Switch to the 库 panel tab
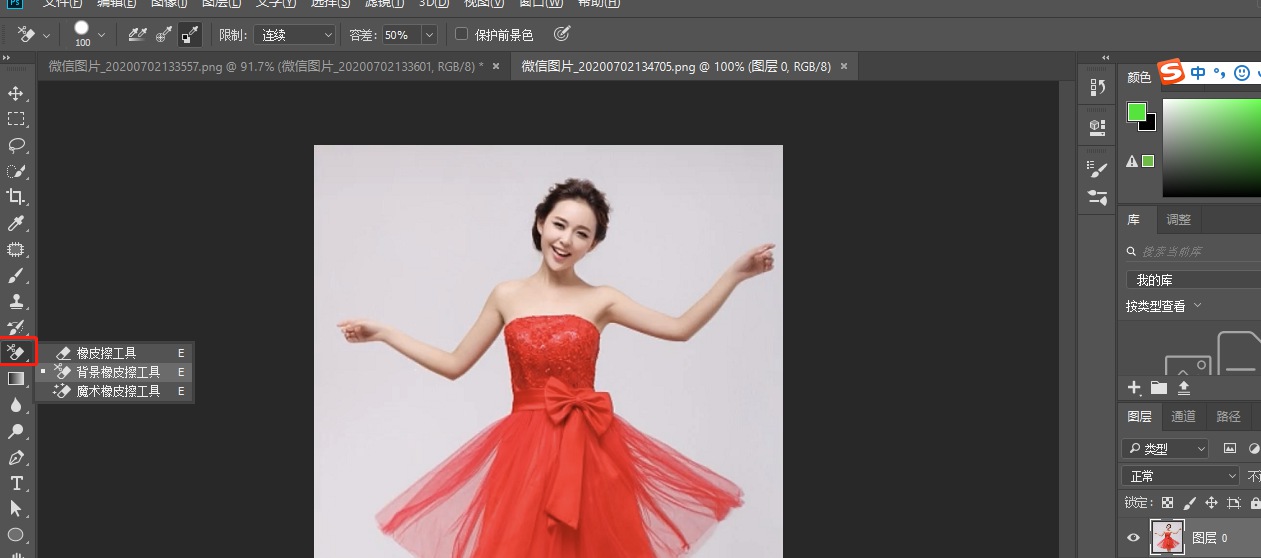 click(1133, 220)
